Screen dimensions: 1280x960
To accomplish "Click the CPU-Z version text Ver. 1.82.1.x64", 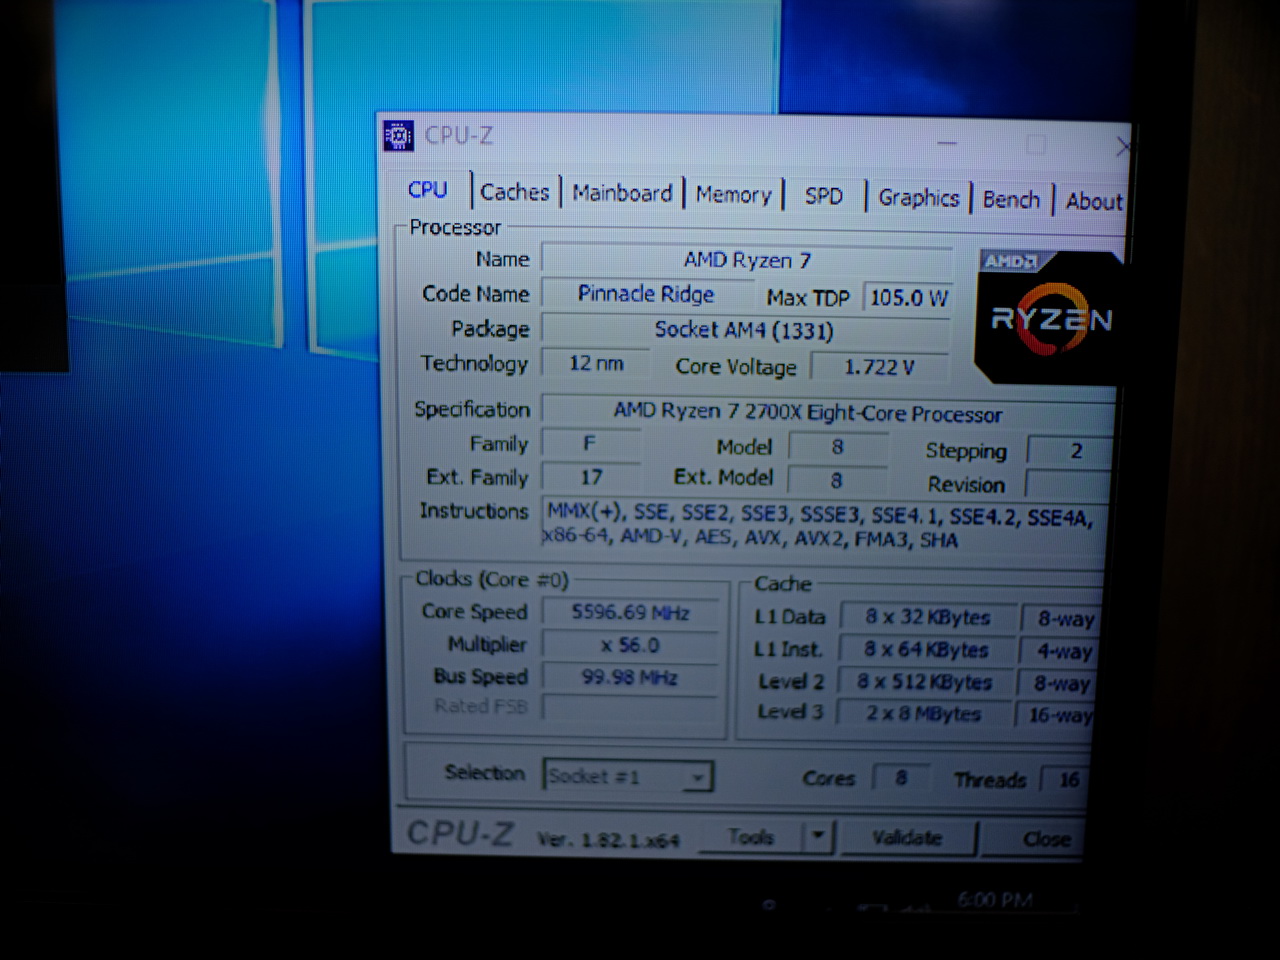I will tap(608, 840).
